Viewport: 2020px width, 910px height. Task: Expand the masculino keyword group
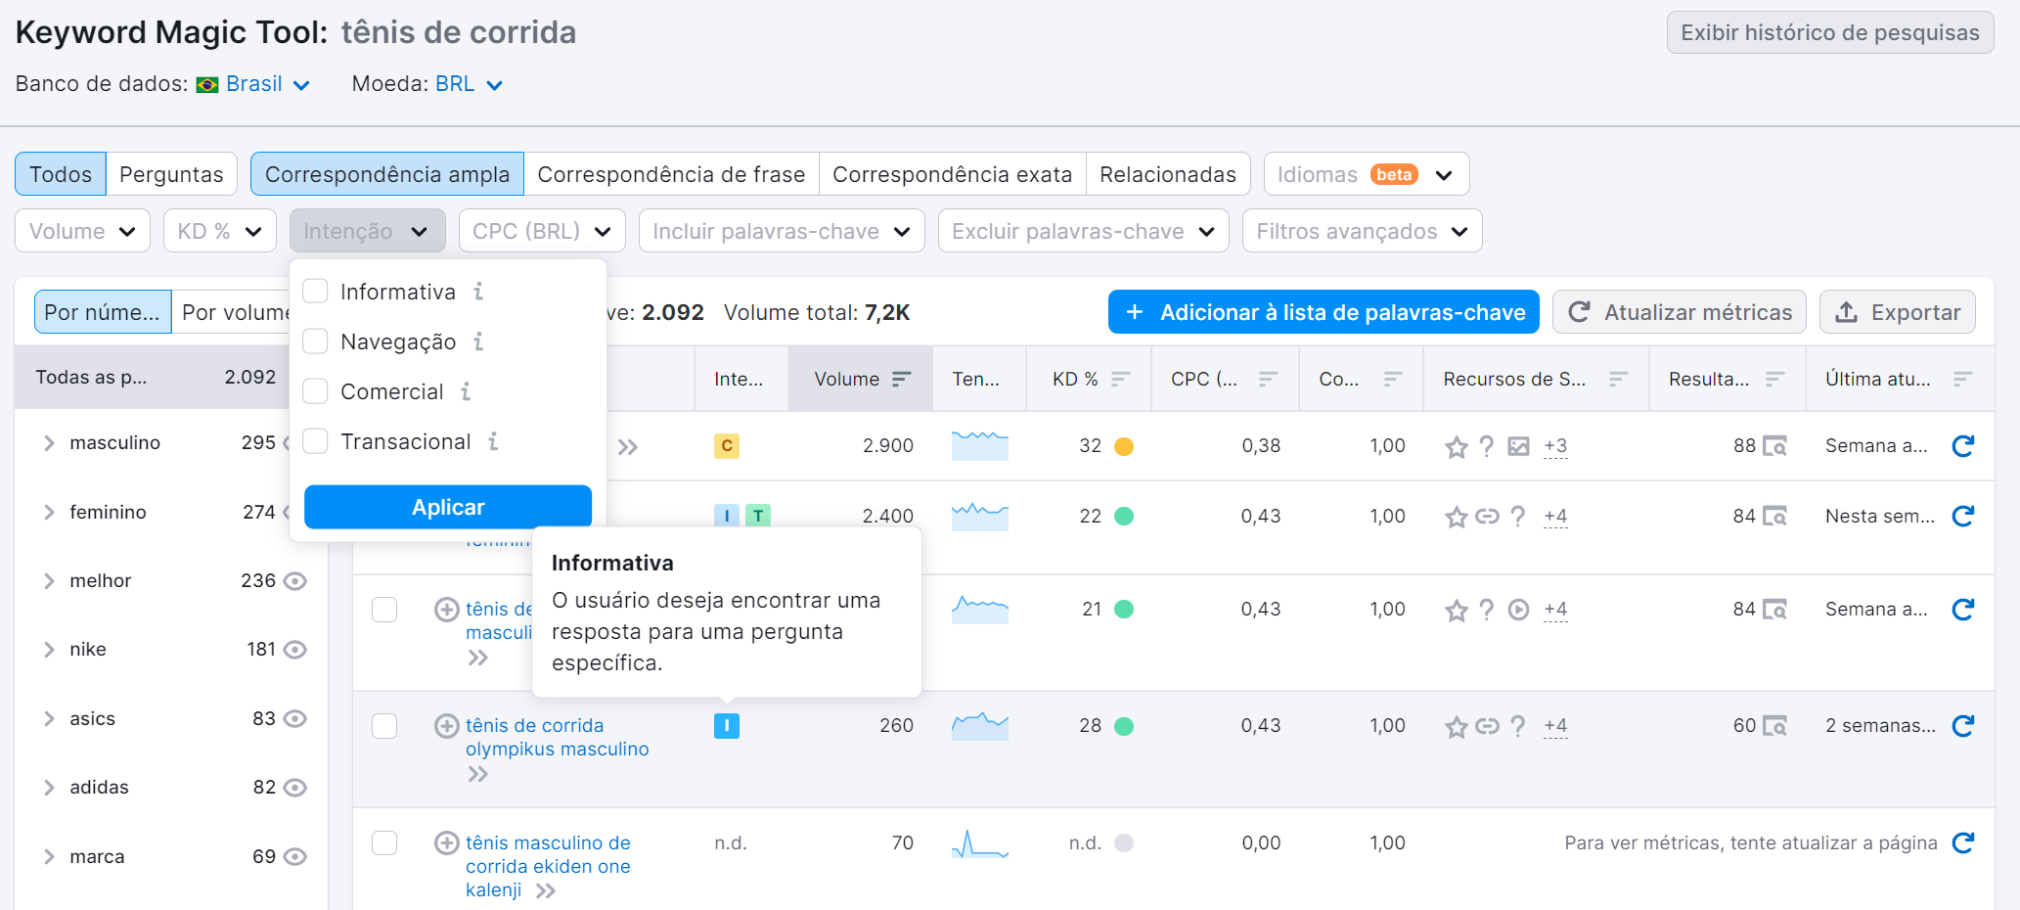click(x=48, y=443)
